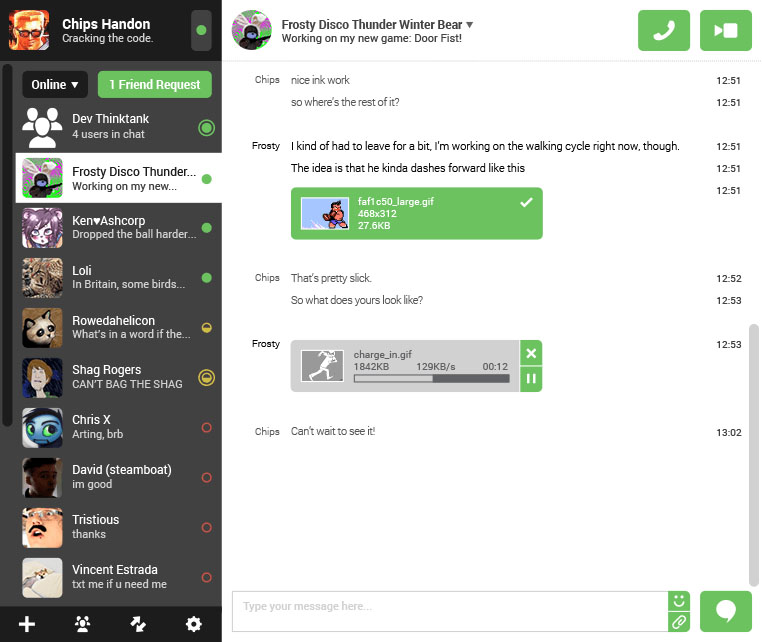Screen dimensions: 762x642
Task: Attach a file using the paperclip icon
Action: coord(679,621)
